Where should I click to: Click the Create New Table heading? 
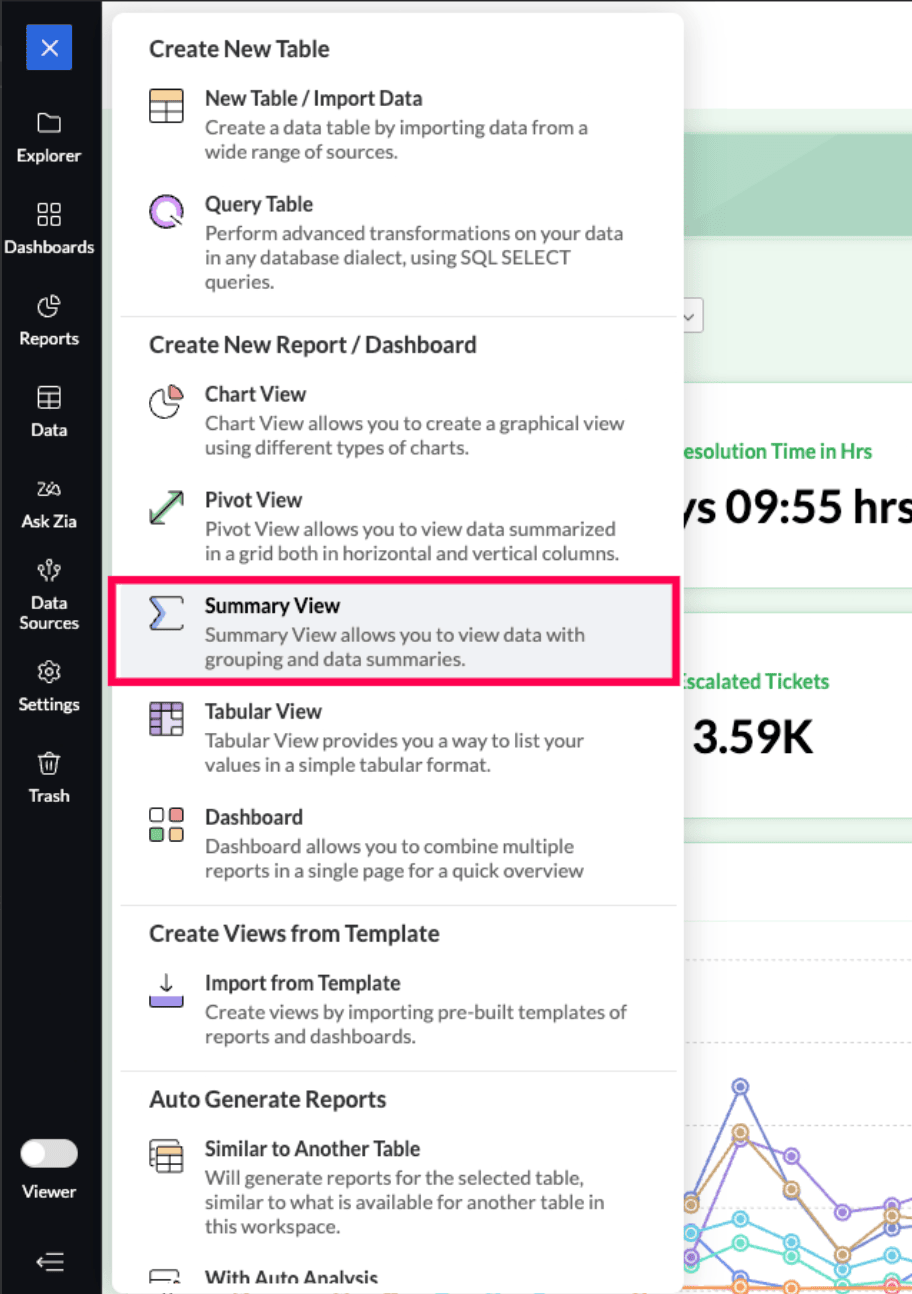pos(239,49)
